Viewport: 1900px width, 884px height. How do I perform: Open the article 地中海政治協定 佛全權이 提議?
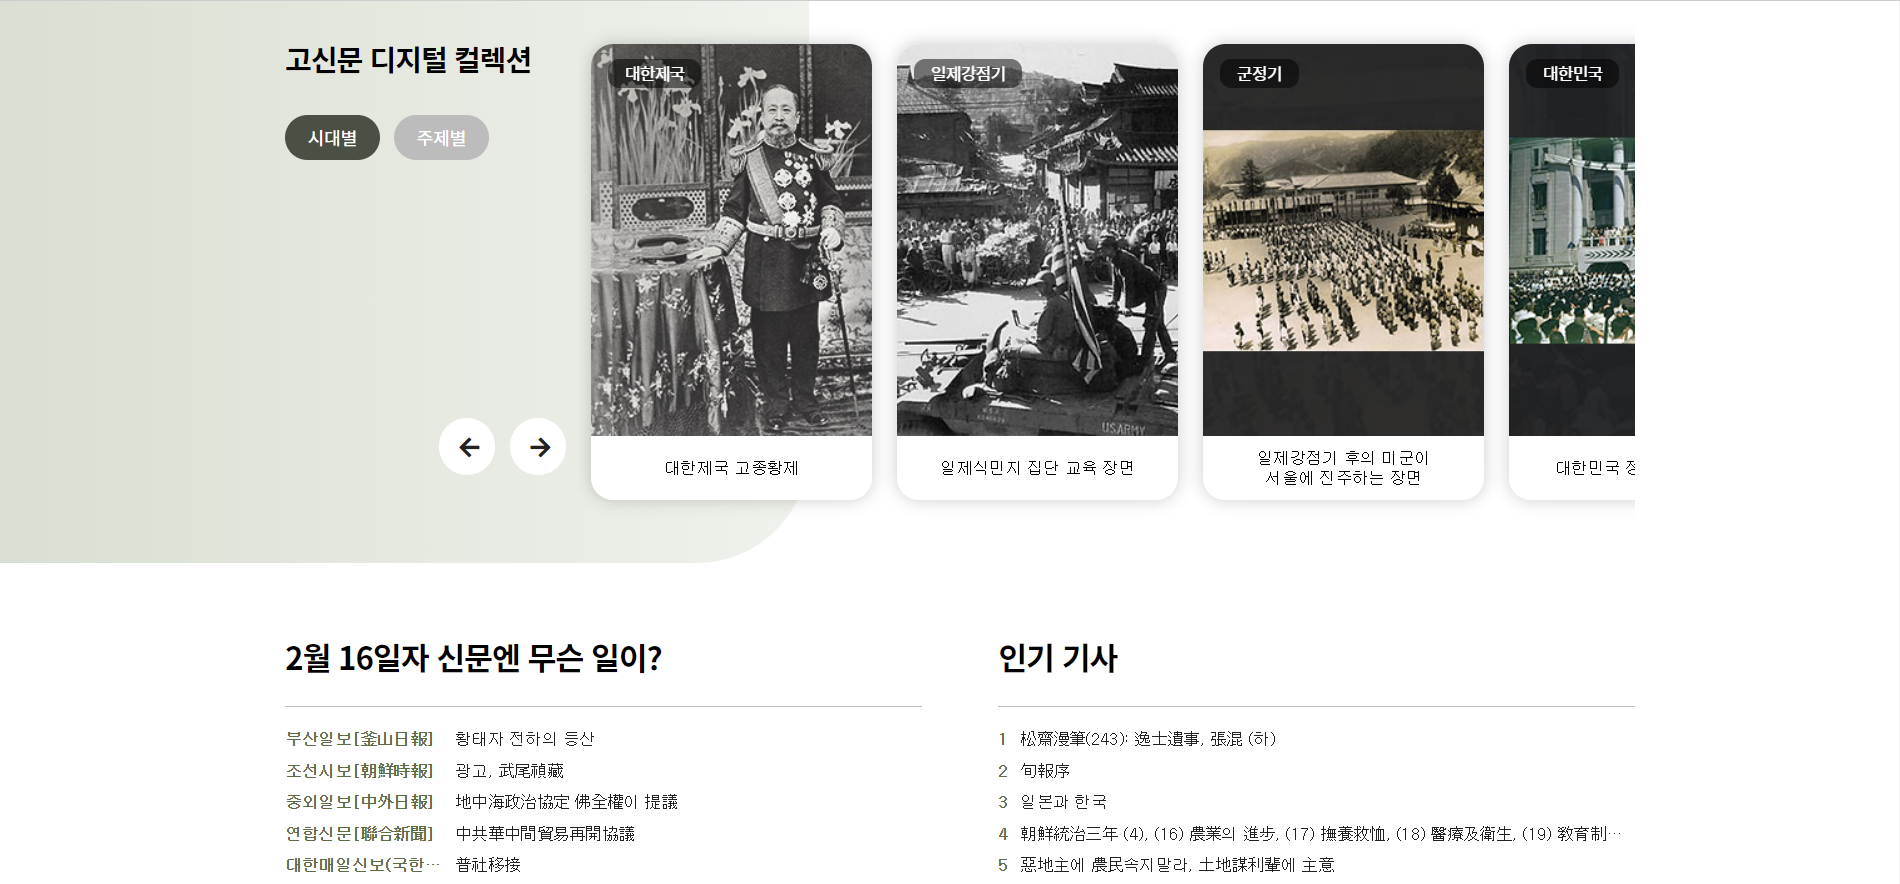click(567, 802)
